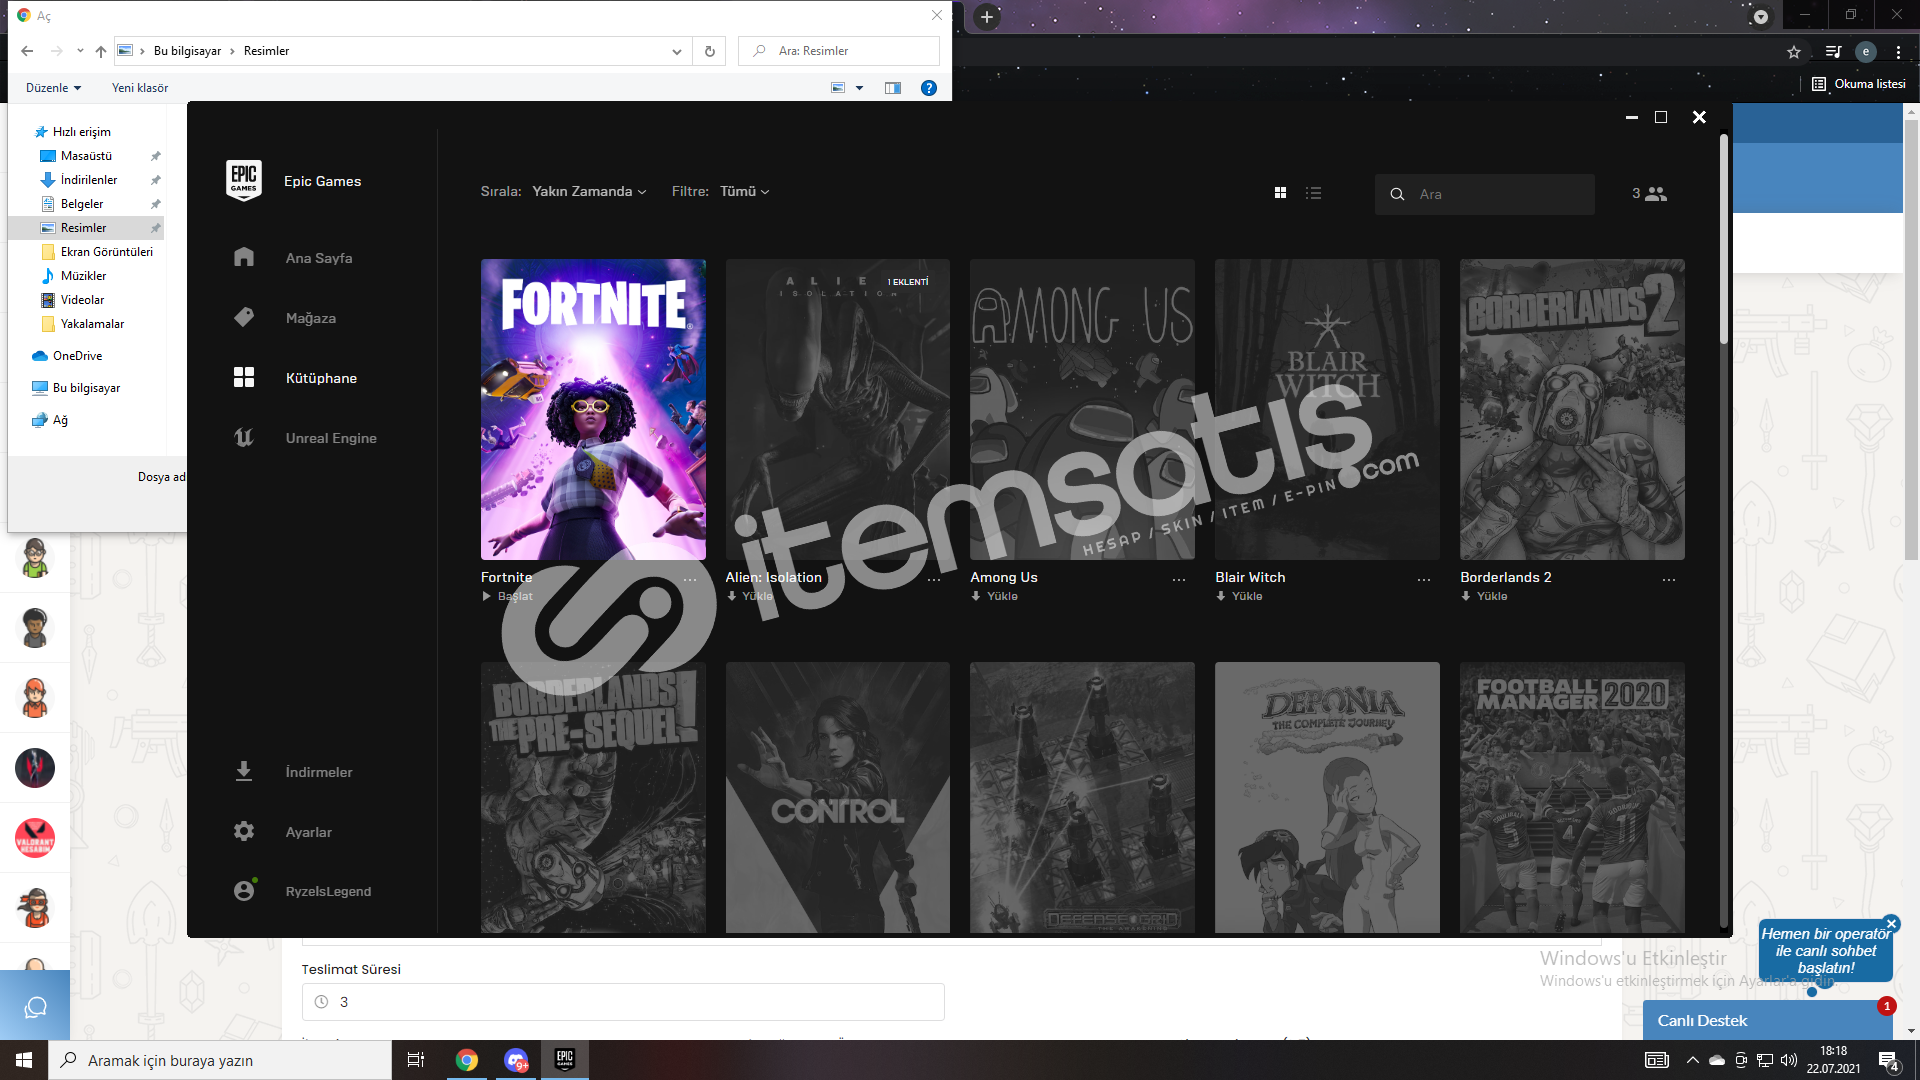Go up one folder in file dialog

(x=101, y=51)
